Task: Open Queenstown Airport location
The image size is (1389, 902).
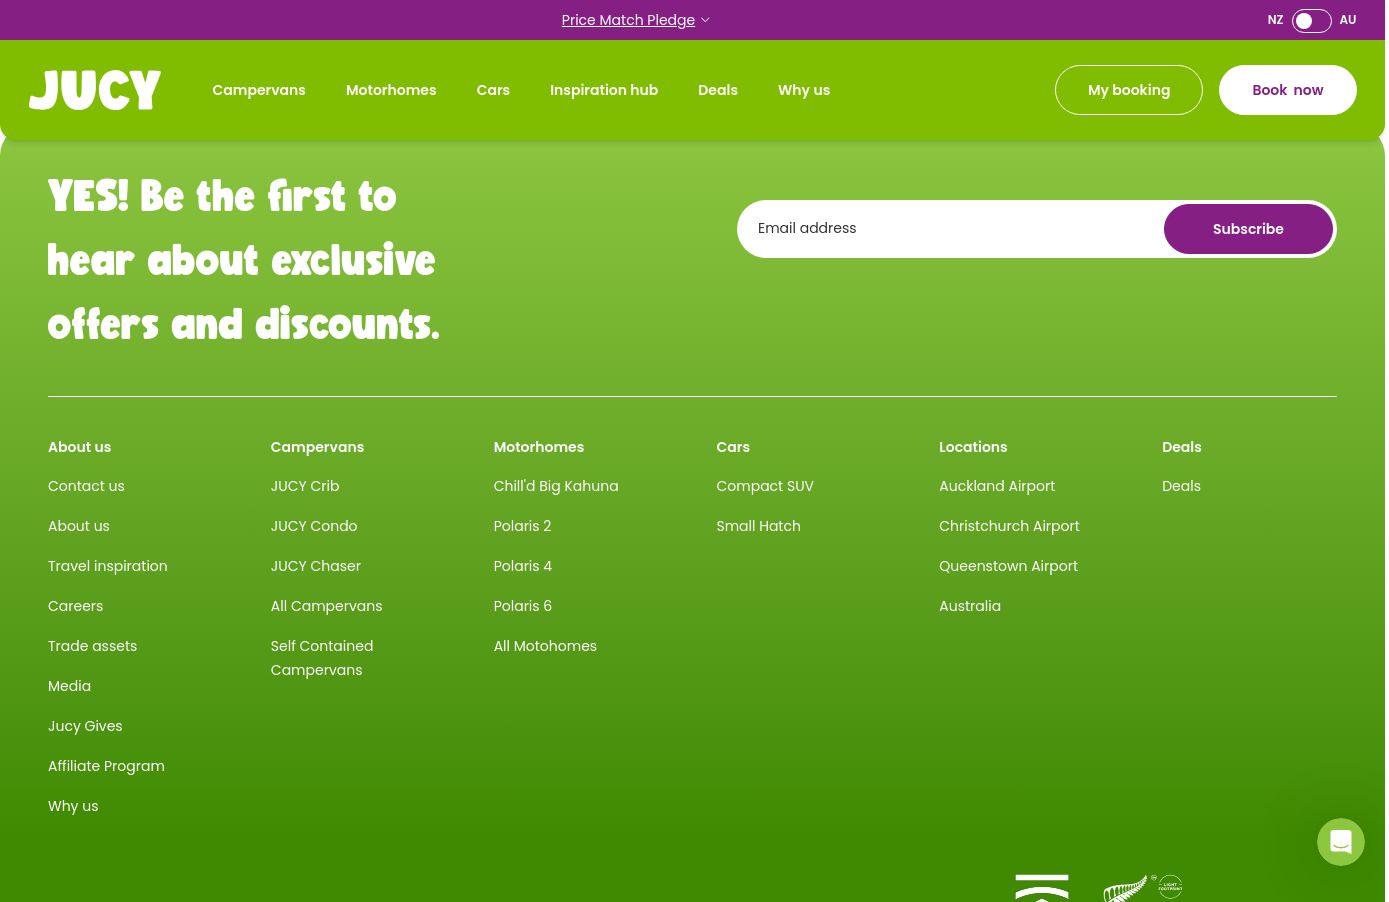Action: 1008,566
